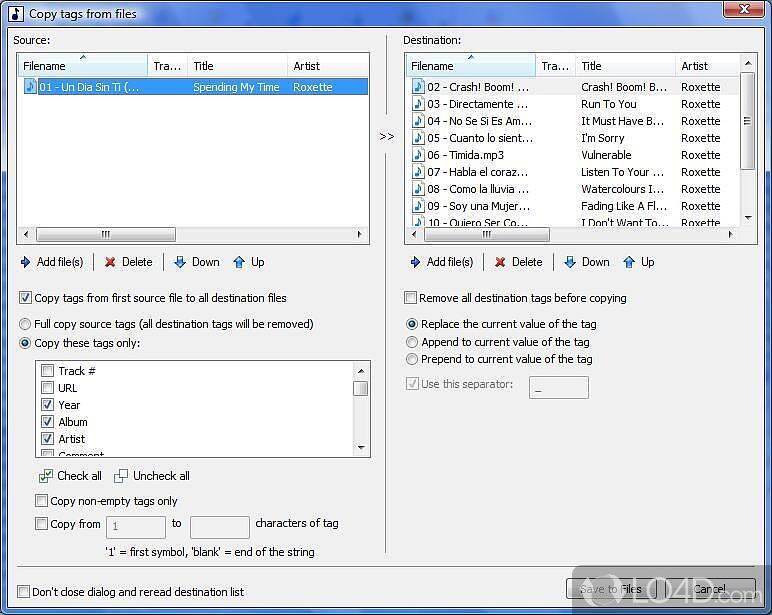Select the 'Run To You' title cell
Screen dimensions: 772x615
(609, 104)
